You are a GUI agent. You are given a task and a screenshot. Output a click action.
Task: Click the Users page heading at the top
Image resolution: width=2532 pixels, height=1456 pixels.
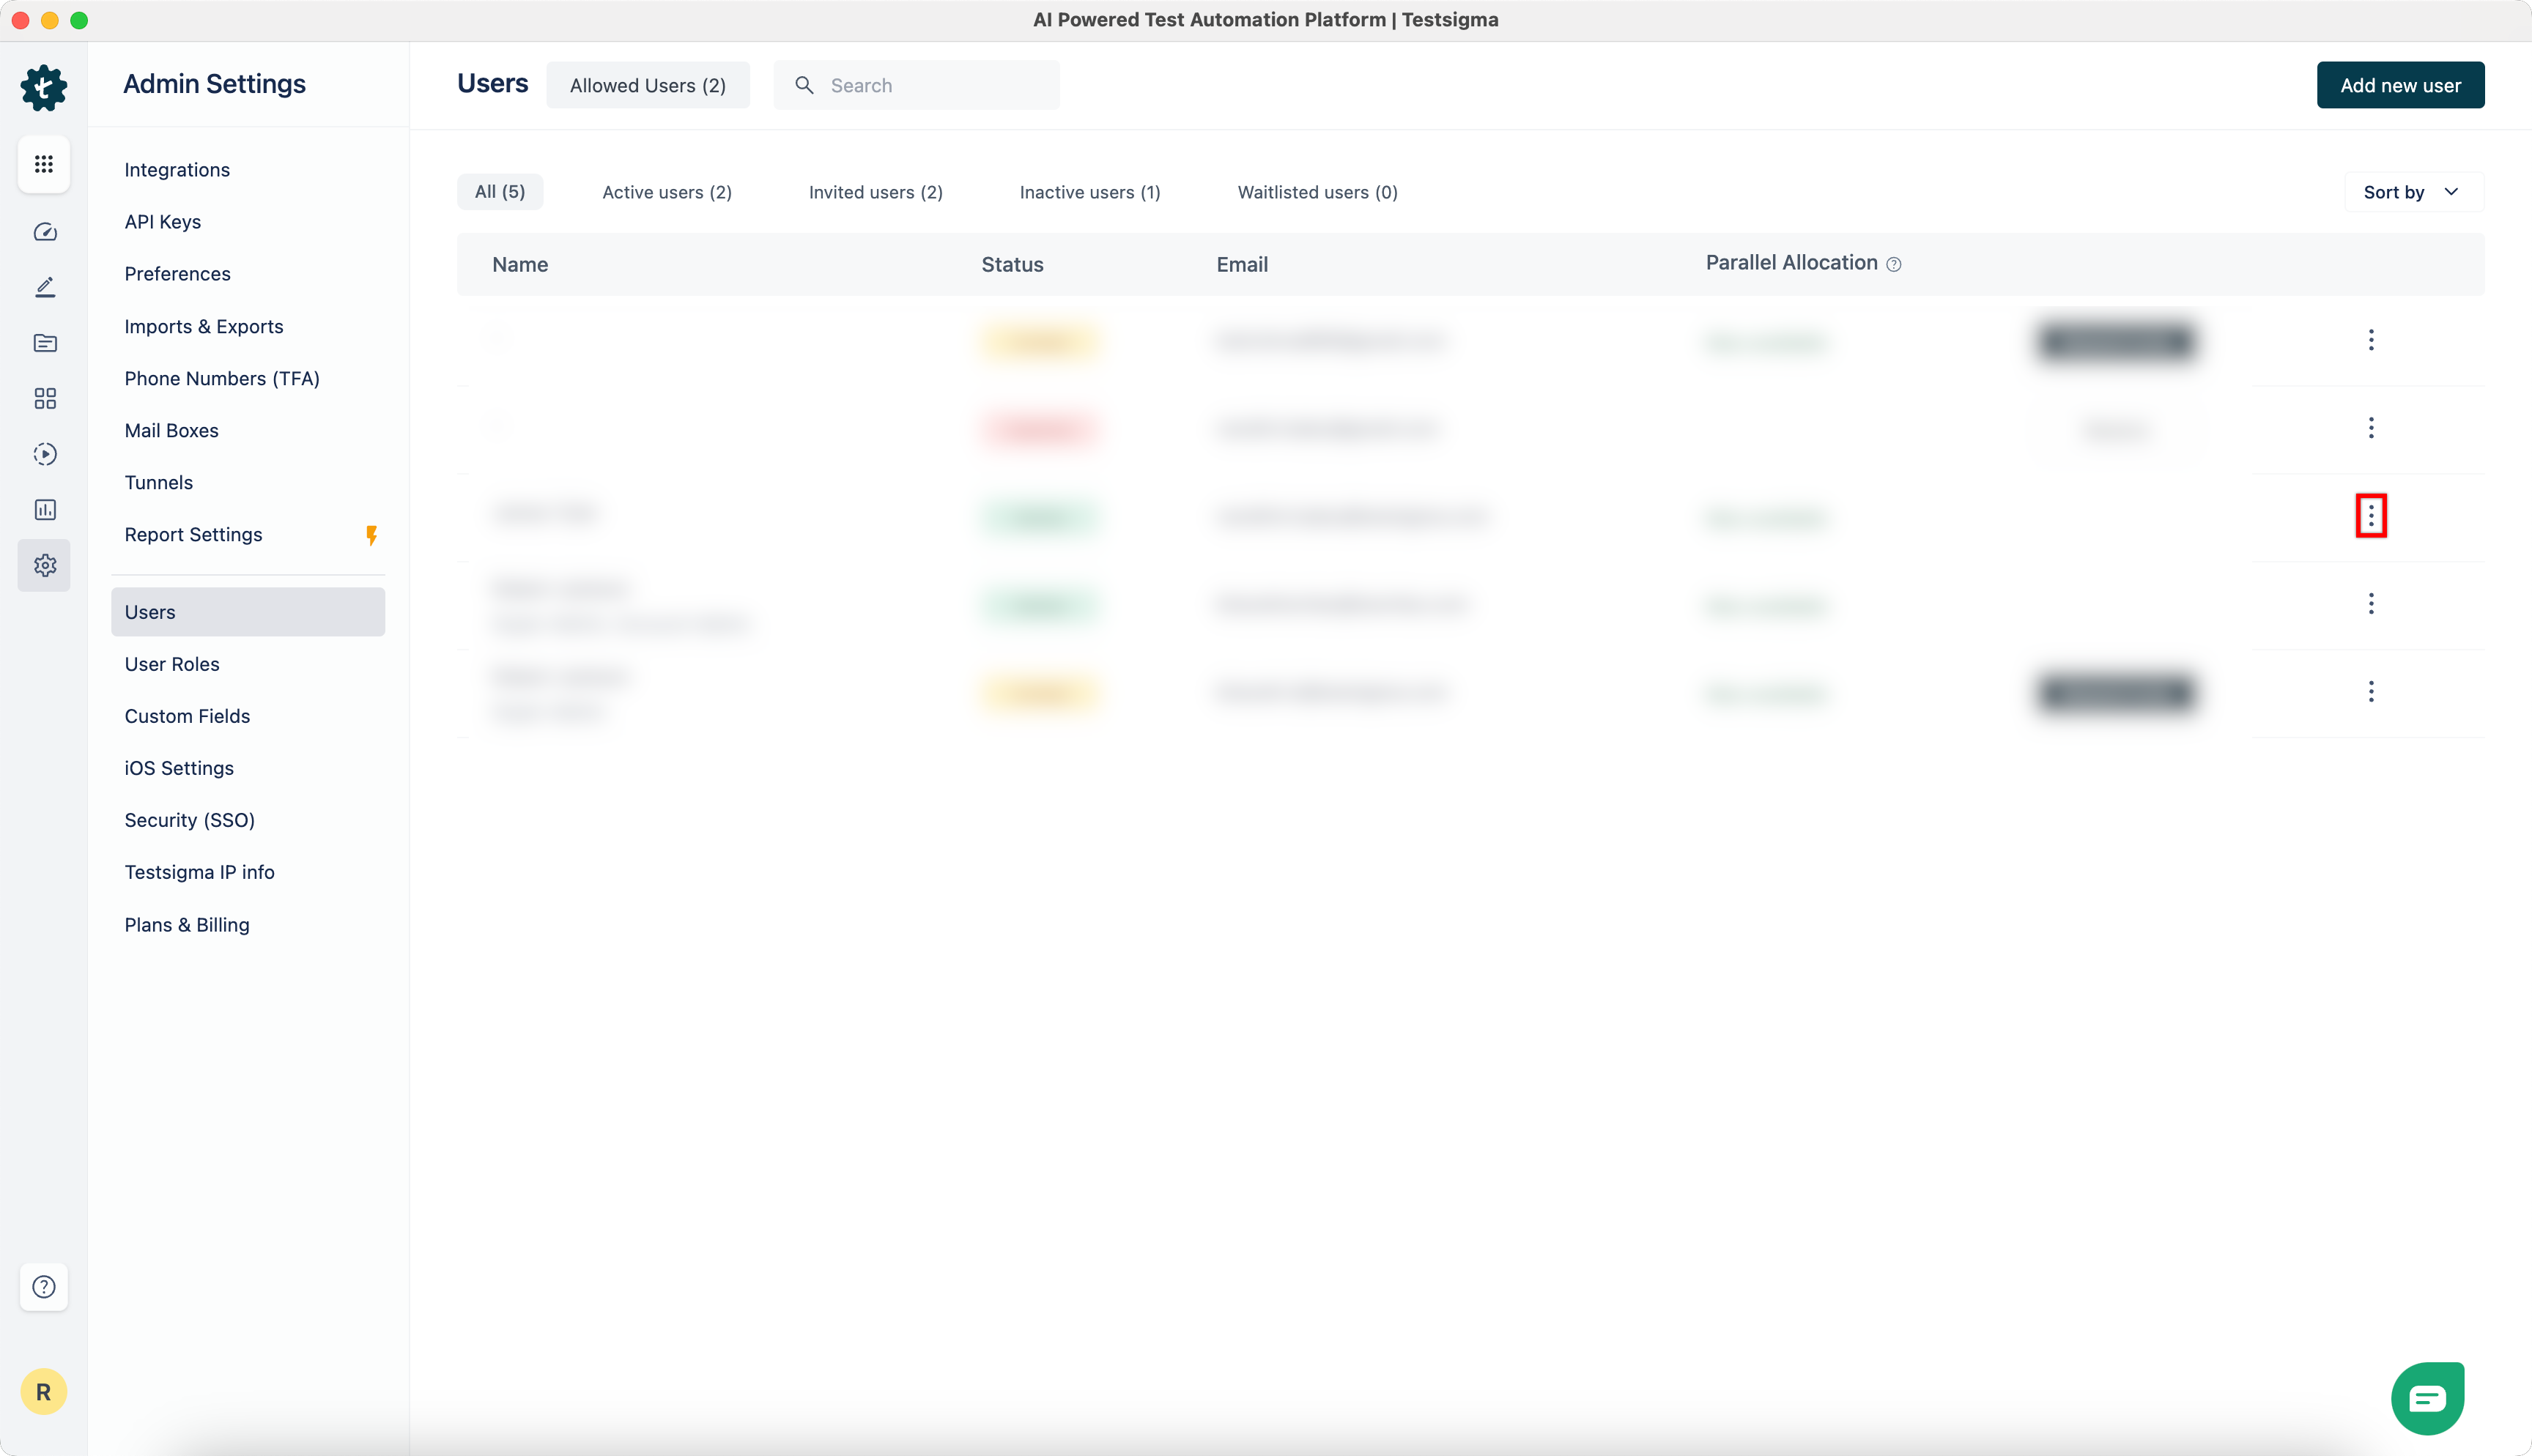click(493, 83)
